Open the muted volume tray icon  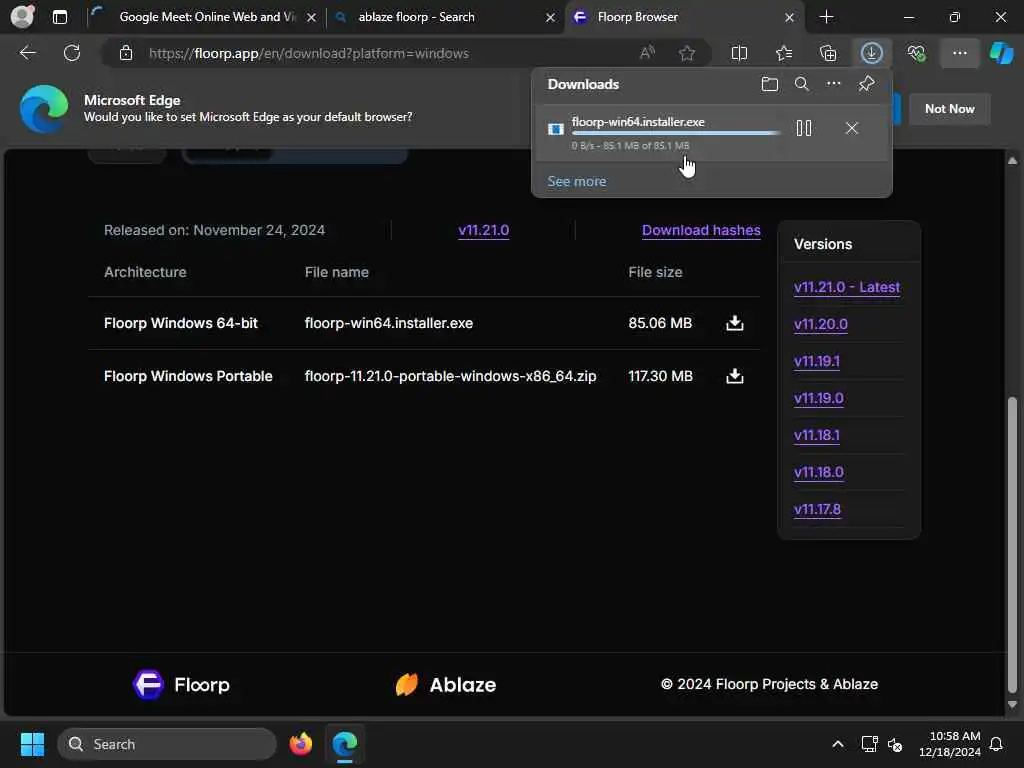[x=895, y=744]
